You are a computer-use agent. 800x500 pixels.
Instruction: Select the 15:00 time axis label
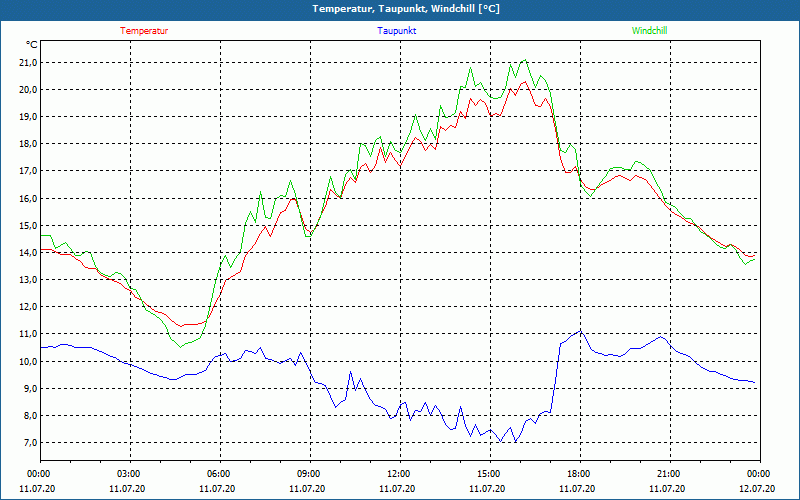[489, 474]
